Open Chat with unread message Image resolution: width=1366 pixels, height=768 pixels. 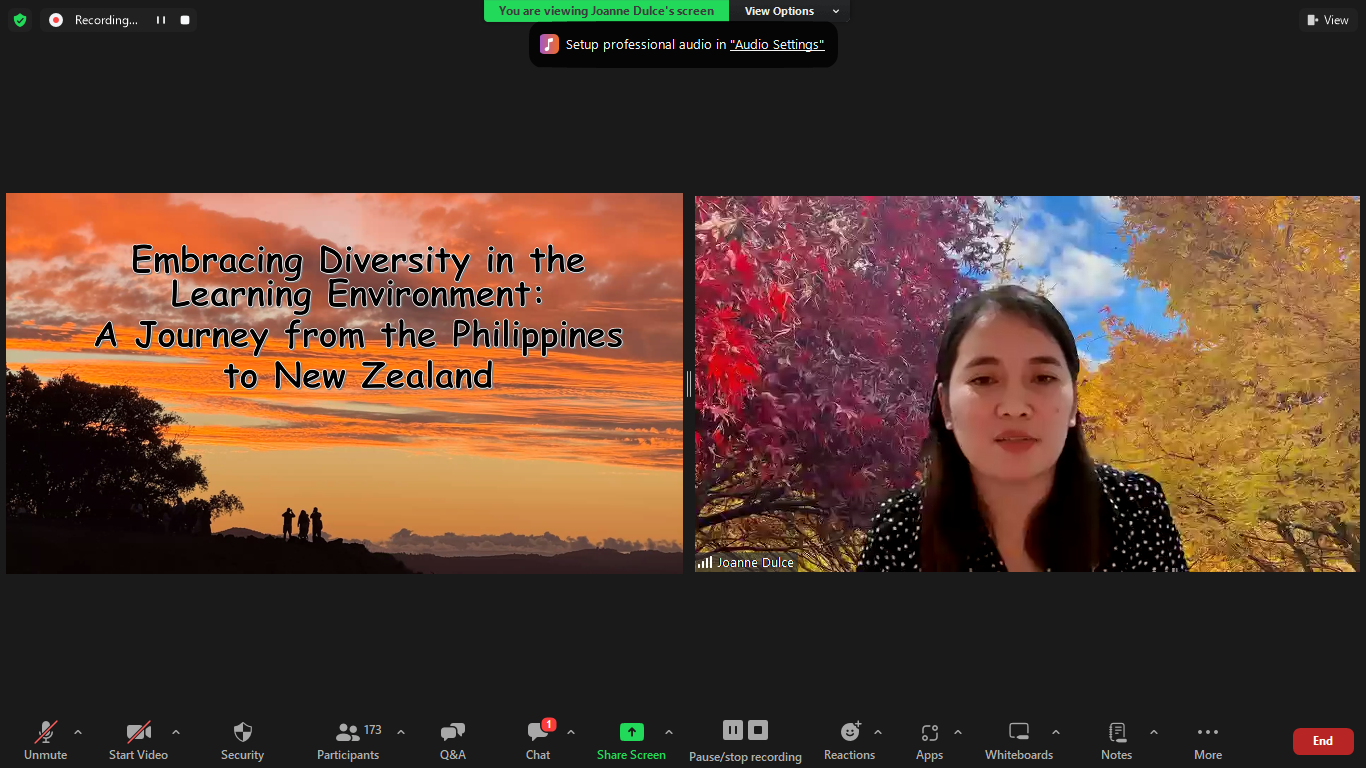(538, 732)
